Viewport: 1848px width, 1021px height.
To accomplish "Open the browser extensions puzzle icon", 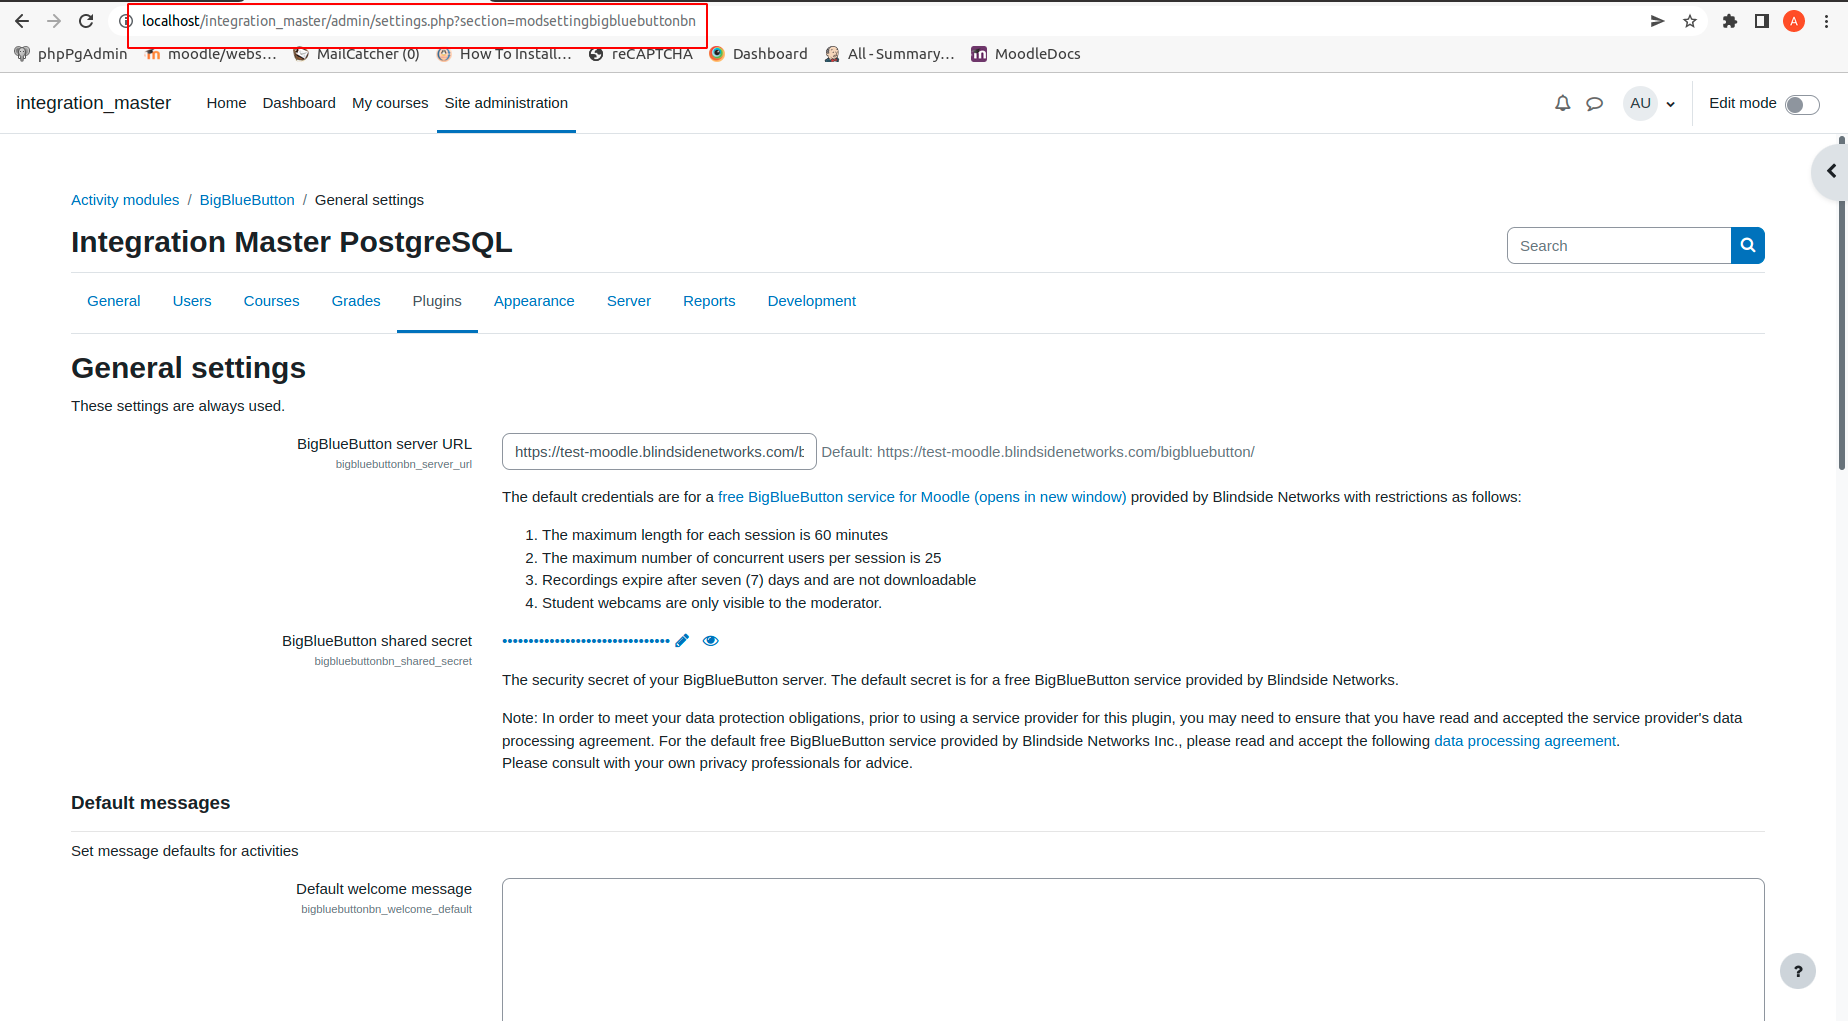I will 1730,21.
